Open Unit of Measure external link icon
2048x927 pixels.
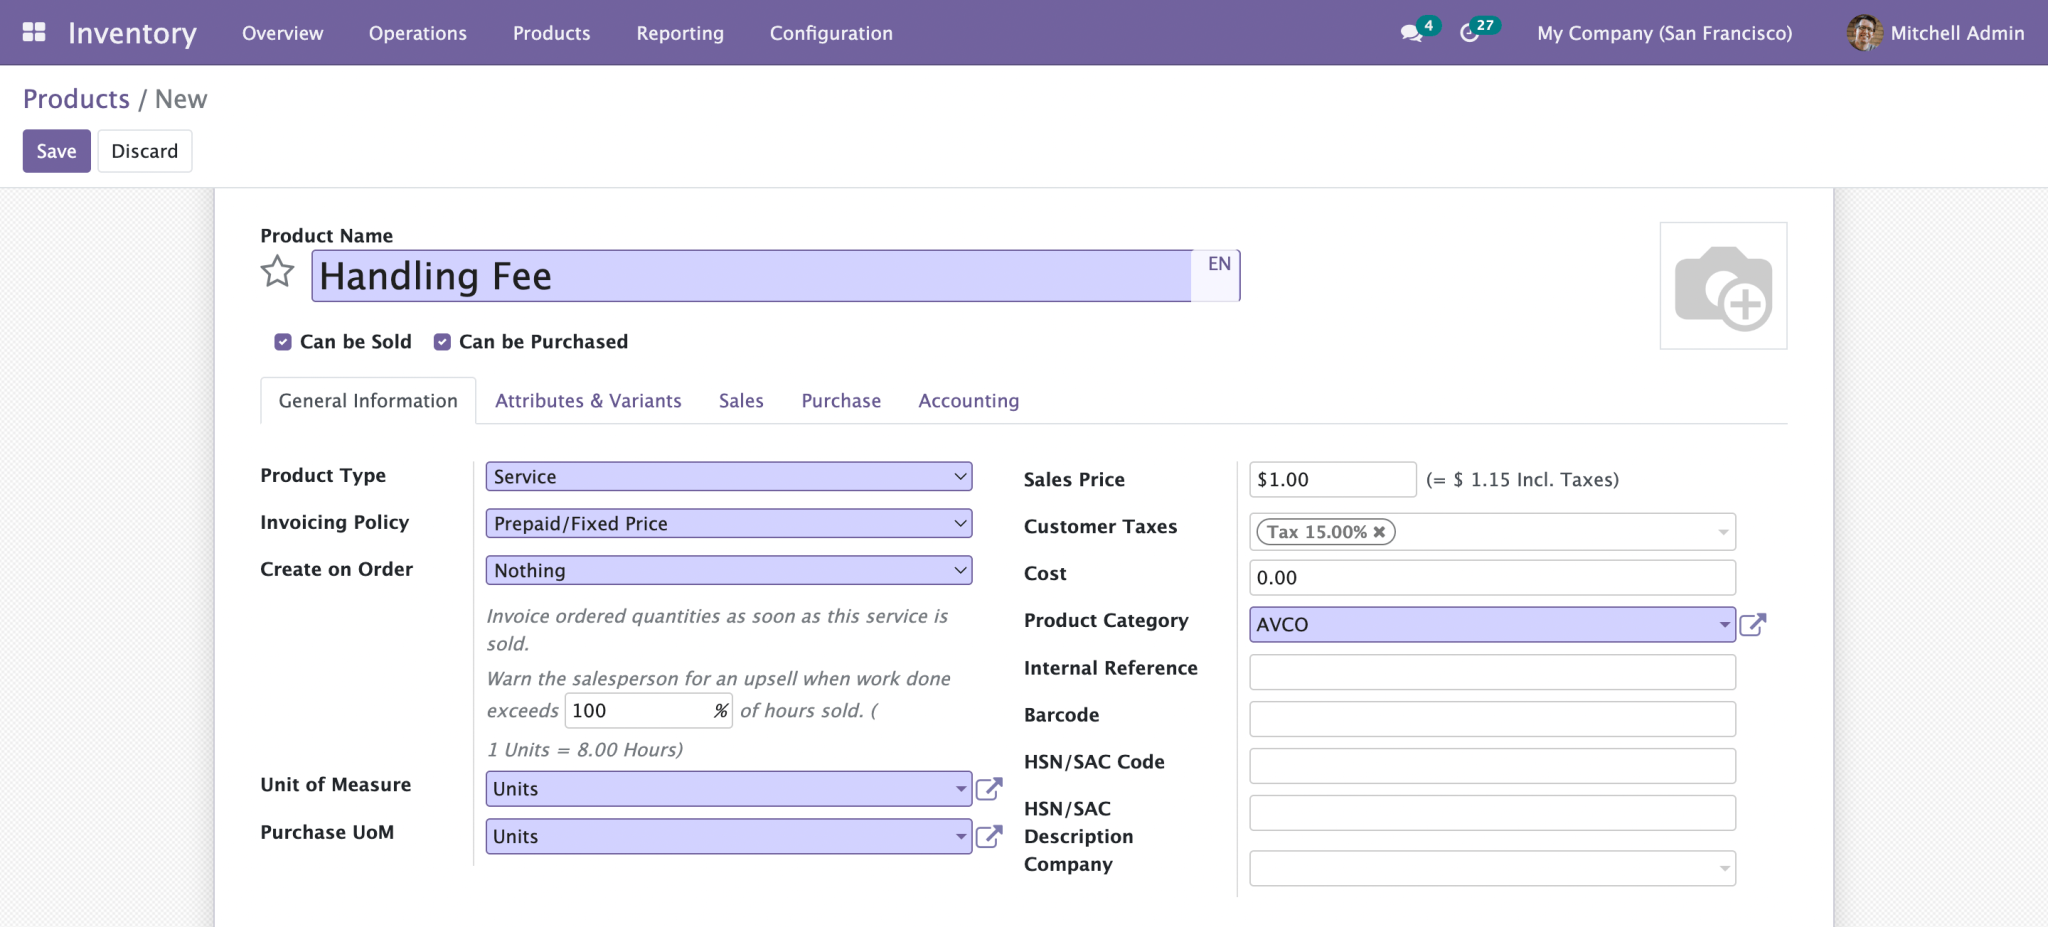[988, 788]
